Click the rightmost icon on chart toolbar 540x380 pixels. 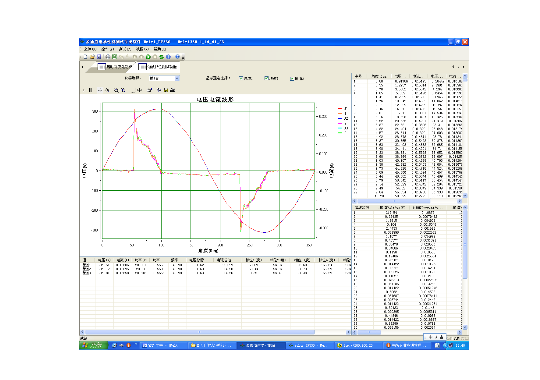[x=172, y=90]
